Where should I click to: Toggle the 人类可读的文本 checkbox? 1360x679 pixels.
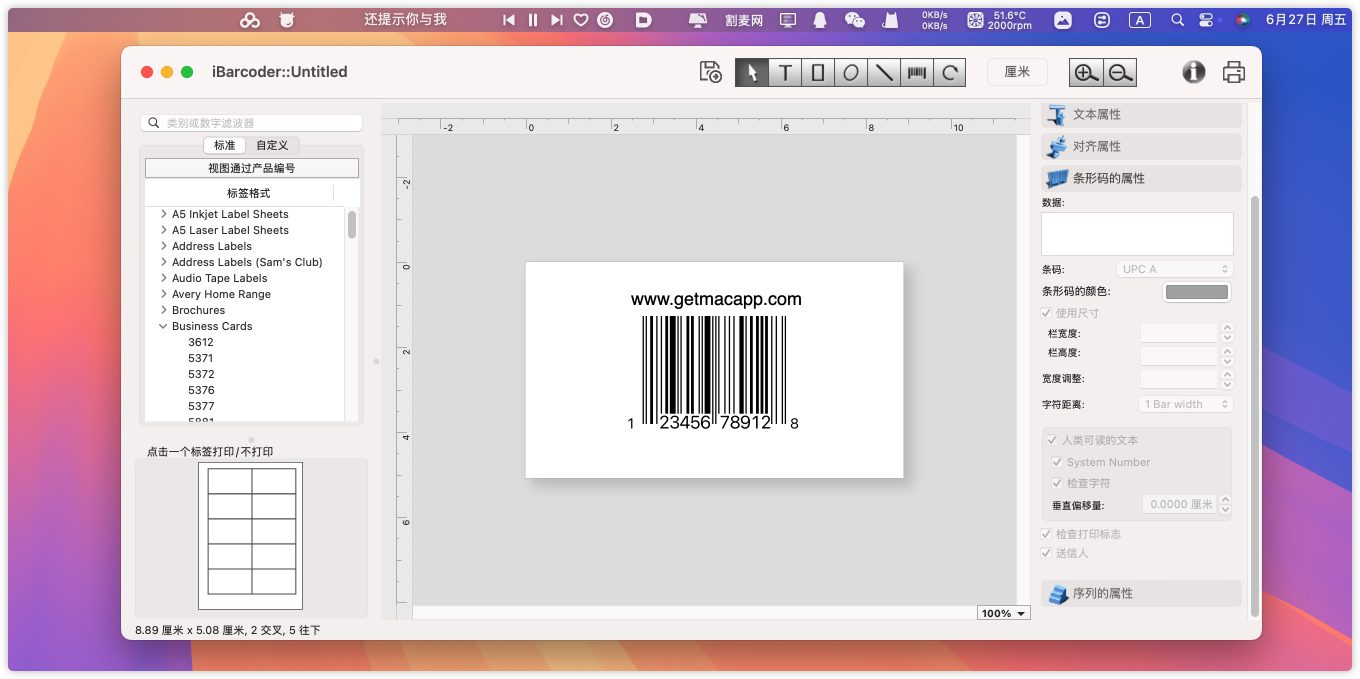pos(1052,440)
